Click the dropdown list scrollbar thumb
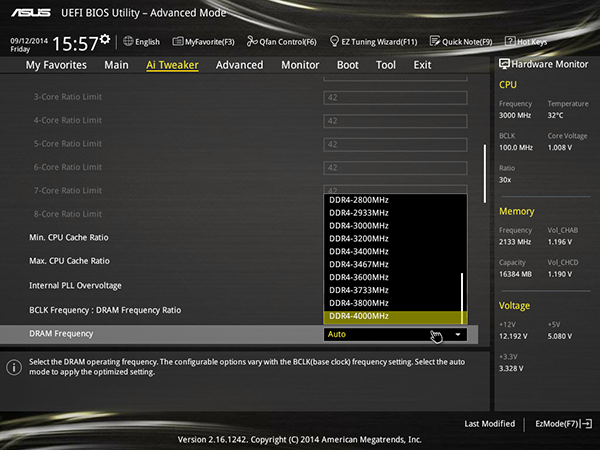 (x=462, y=298)
